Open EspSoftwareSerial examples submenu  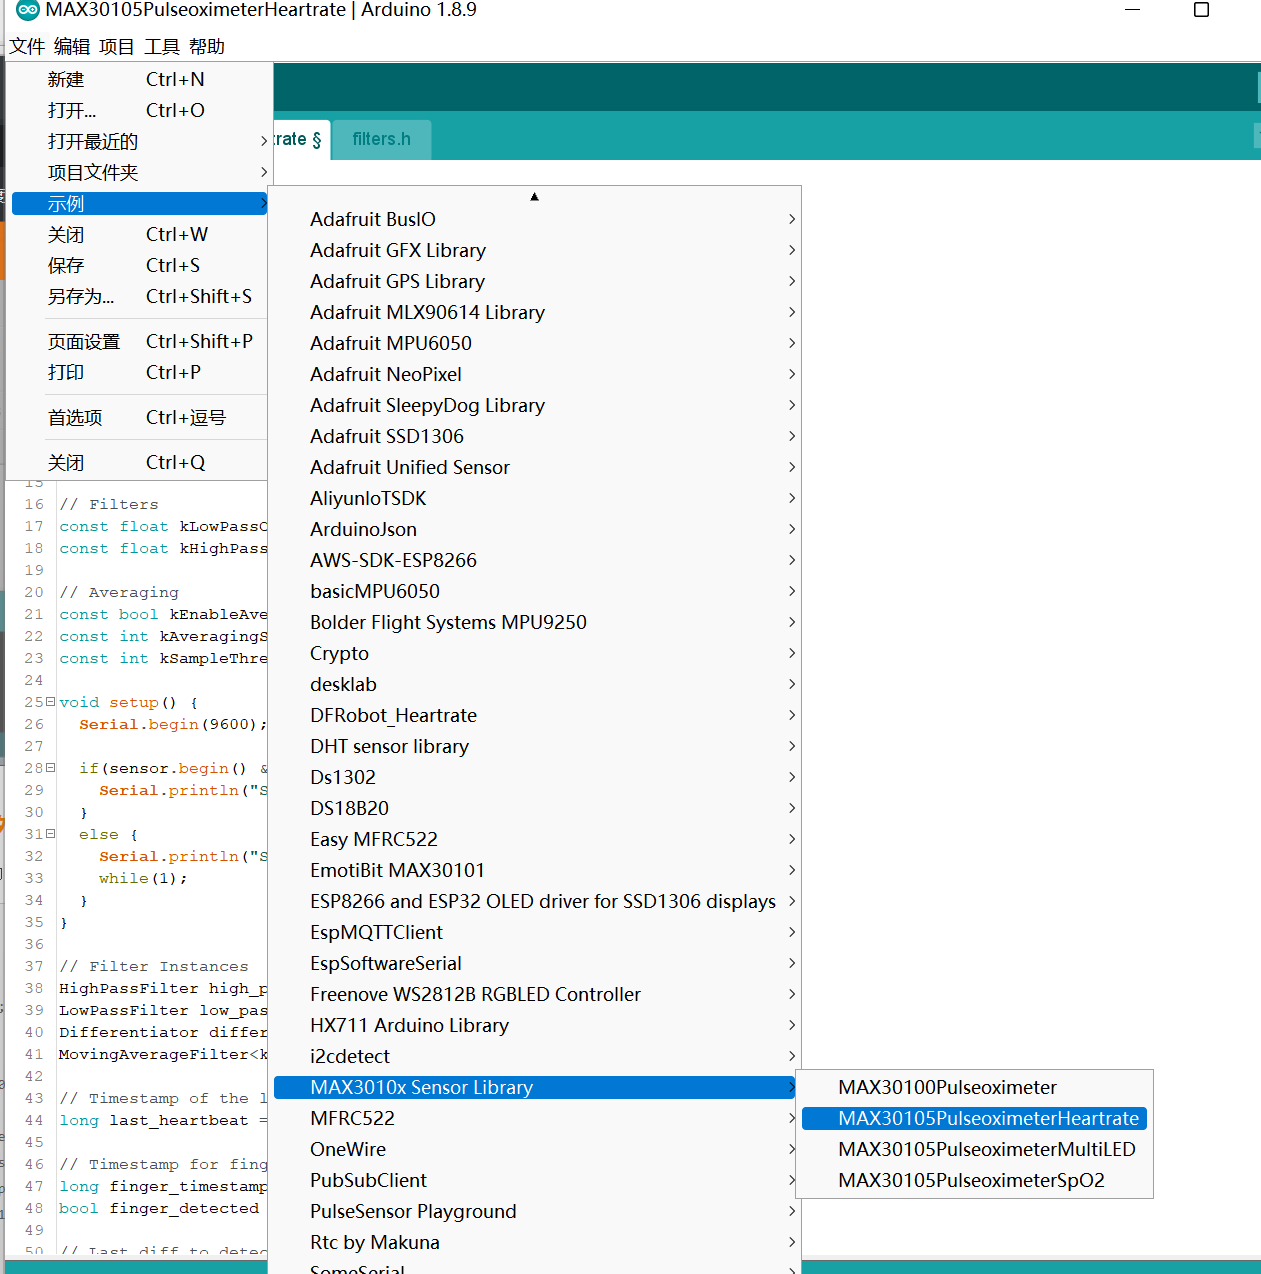pyautogui.click(x=535, y=963)
